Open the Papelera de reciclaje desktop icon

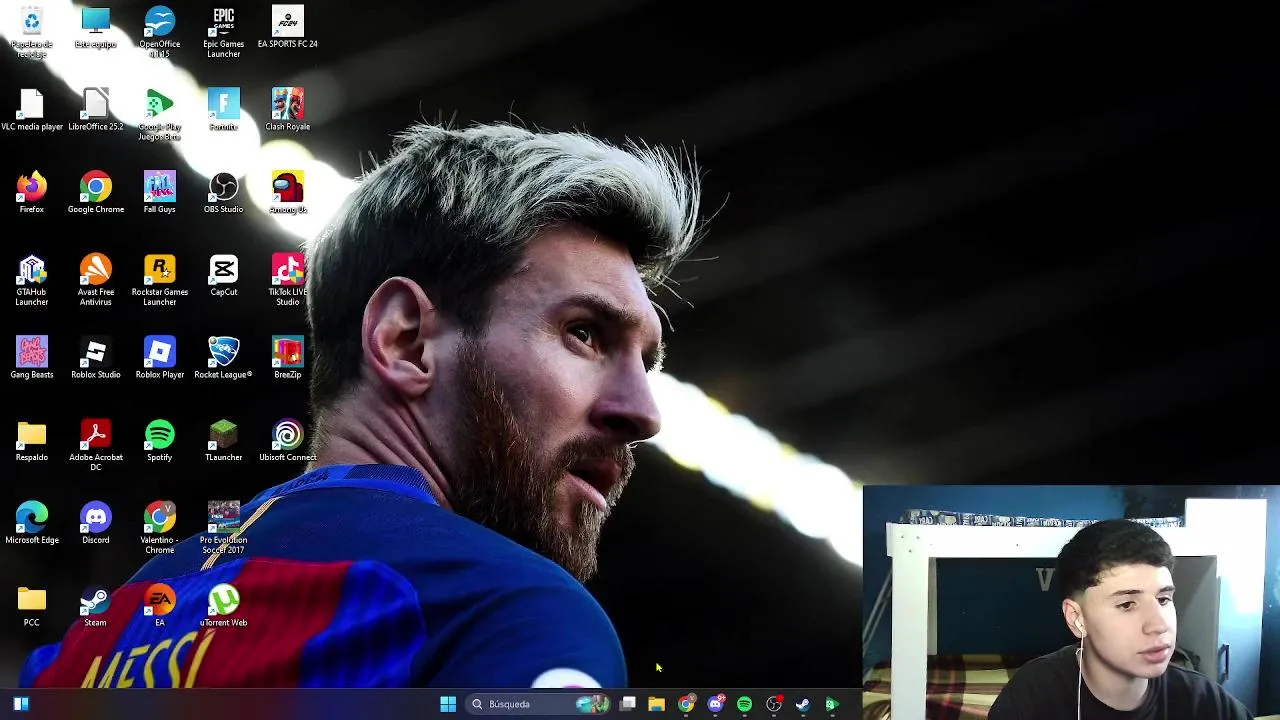click(x=32, y=32)
